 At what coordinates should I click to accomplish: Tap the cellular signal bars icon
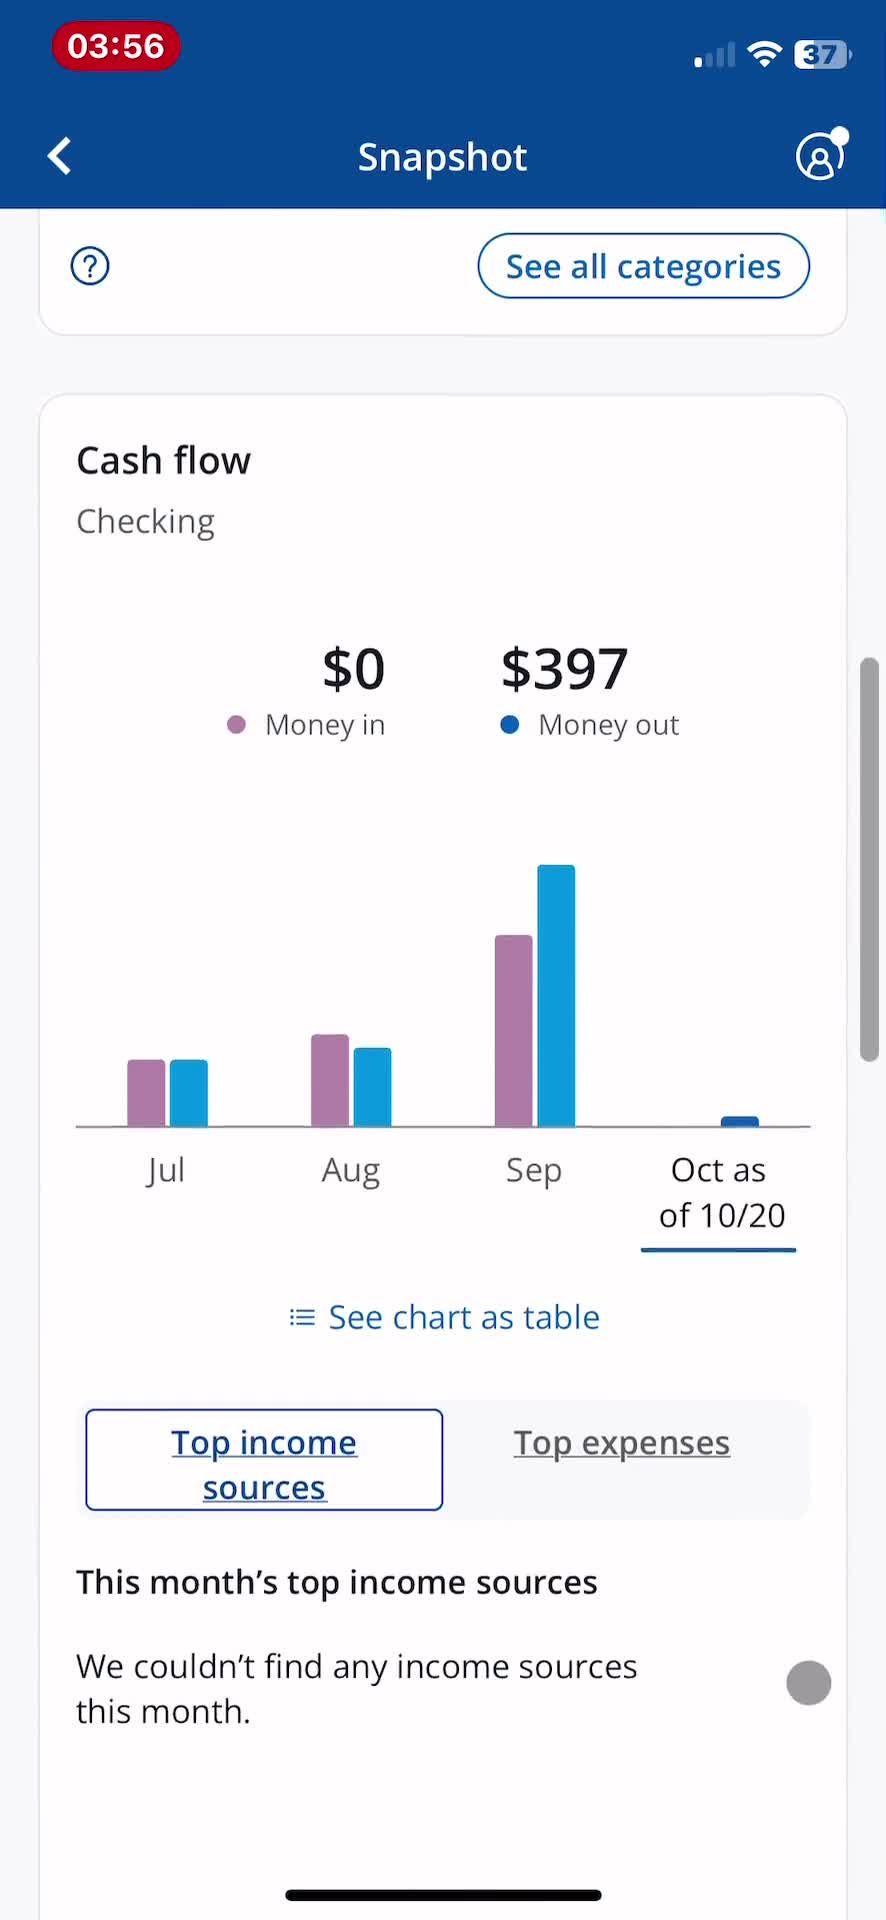(714, 57)
